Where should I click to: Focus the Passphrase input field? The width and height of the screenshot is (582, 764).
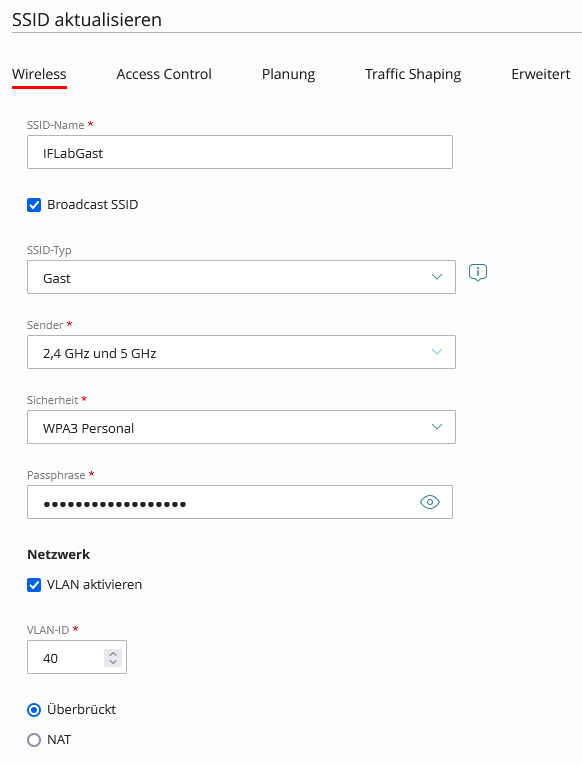coord(240,502)
